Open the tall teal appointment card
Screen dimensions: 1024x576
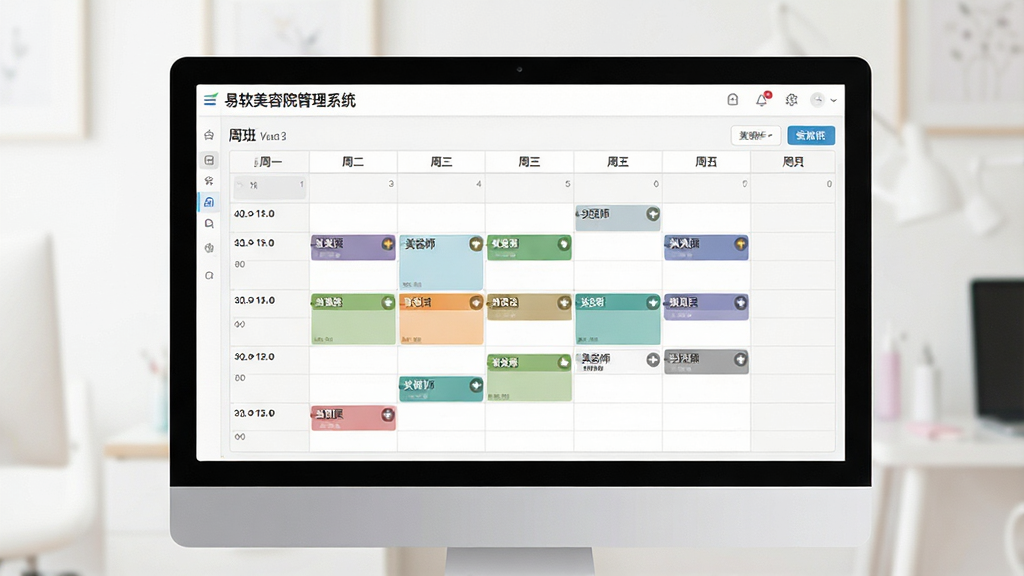click(x=618, y=319)
